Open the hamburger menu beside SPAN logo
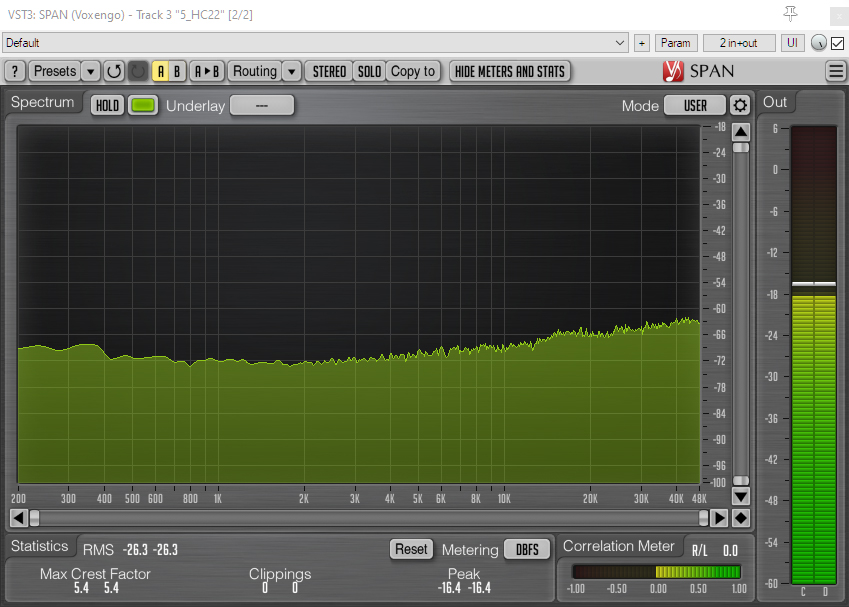Image resolution: width=849 pixels, height=607 pixels. click(x=836, y=71)
